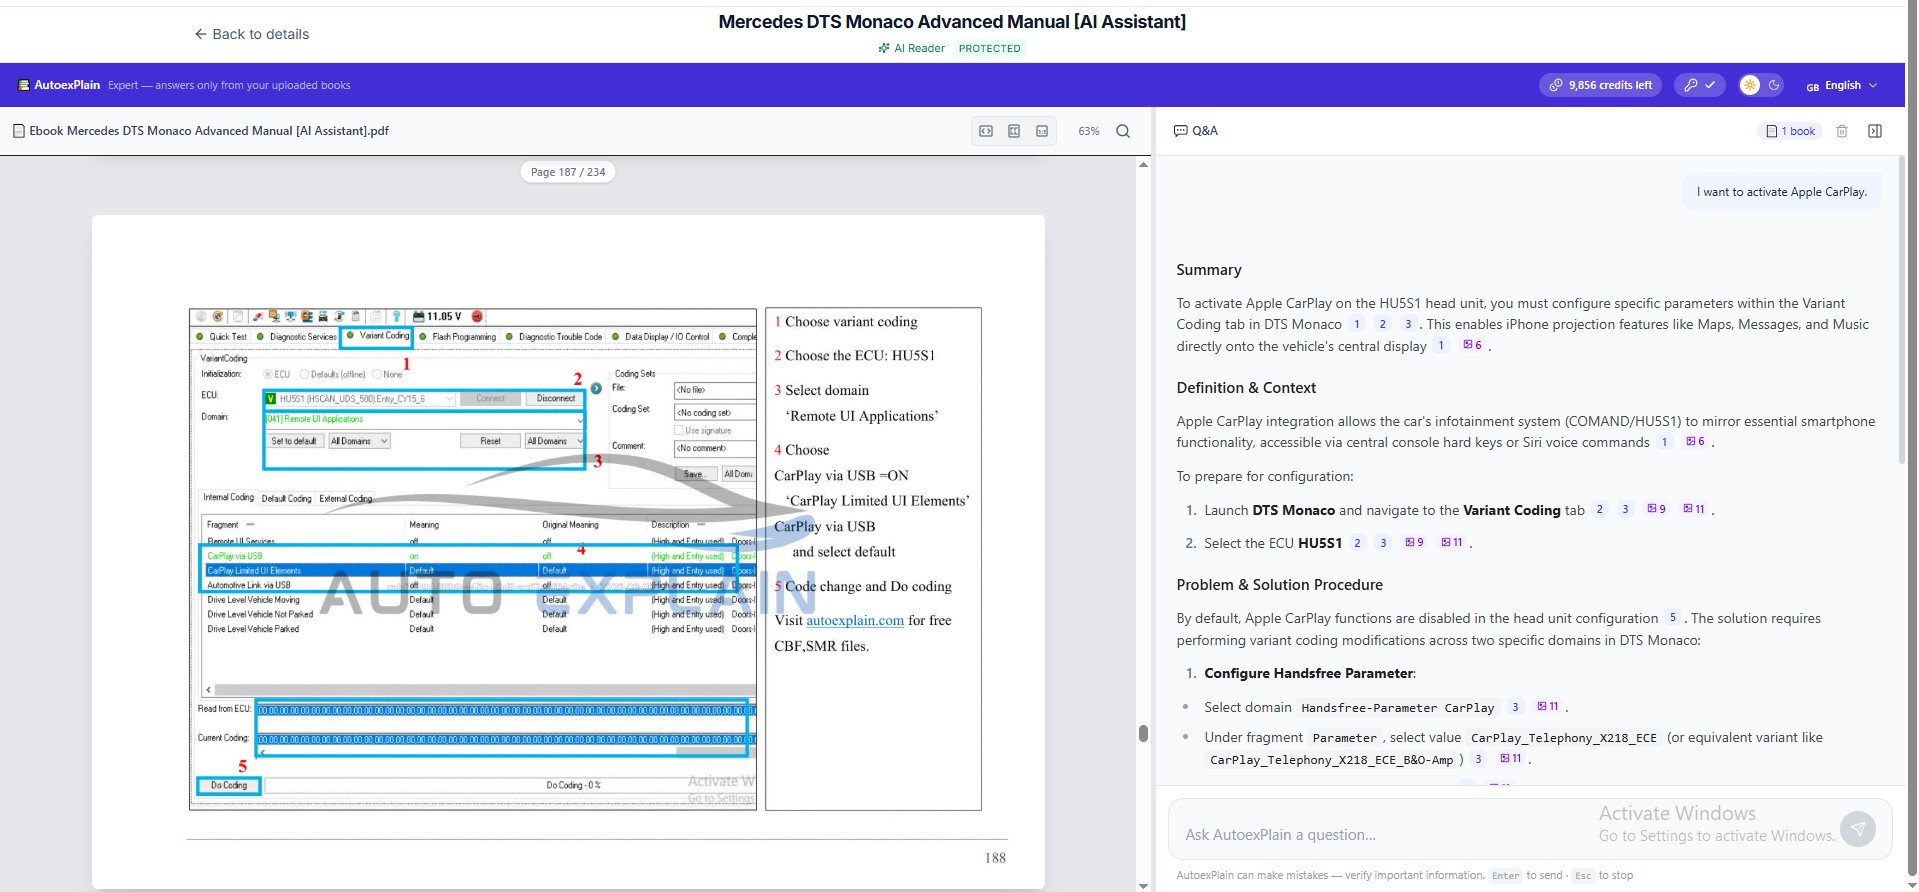Open the 1 book selector
This screenshot has height=892, width=1919.
tap(1791, 131)
